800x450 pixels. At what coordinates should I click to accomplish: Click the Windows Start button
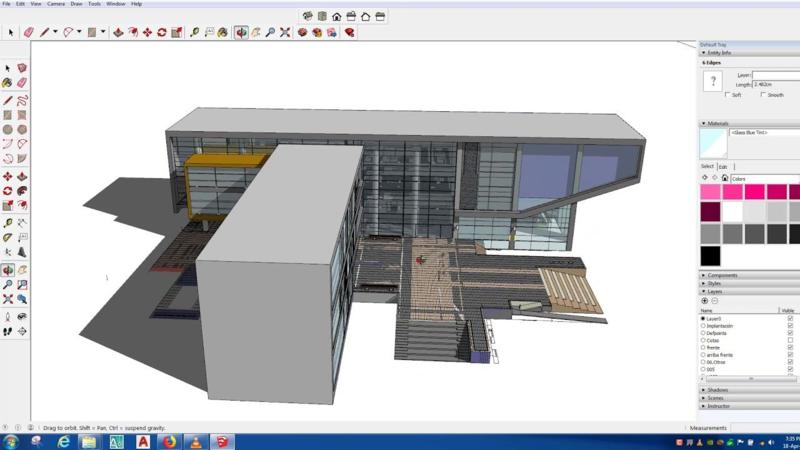tap(12, 441)
